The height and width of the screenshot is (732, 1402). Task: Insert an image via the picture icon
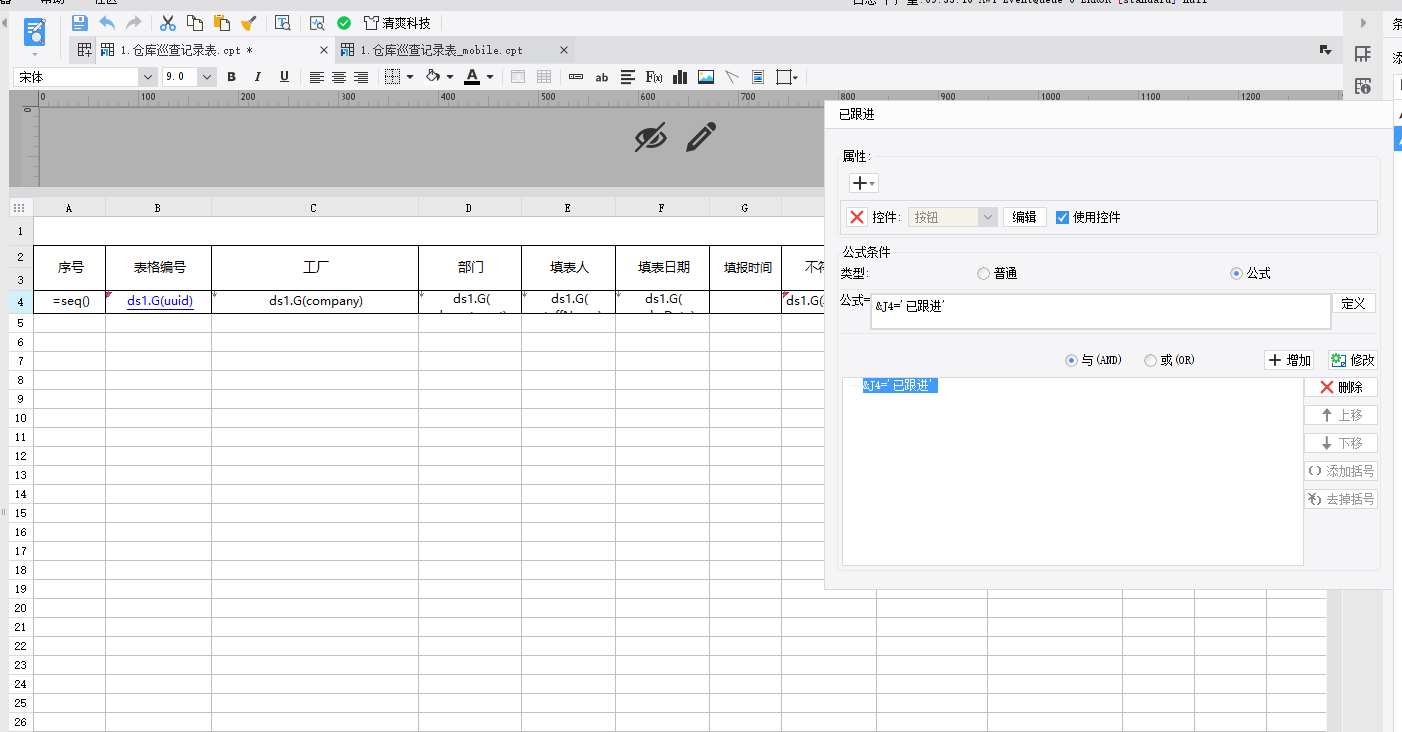pos(706,77)
